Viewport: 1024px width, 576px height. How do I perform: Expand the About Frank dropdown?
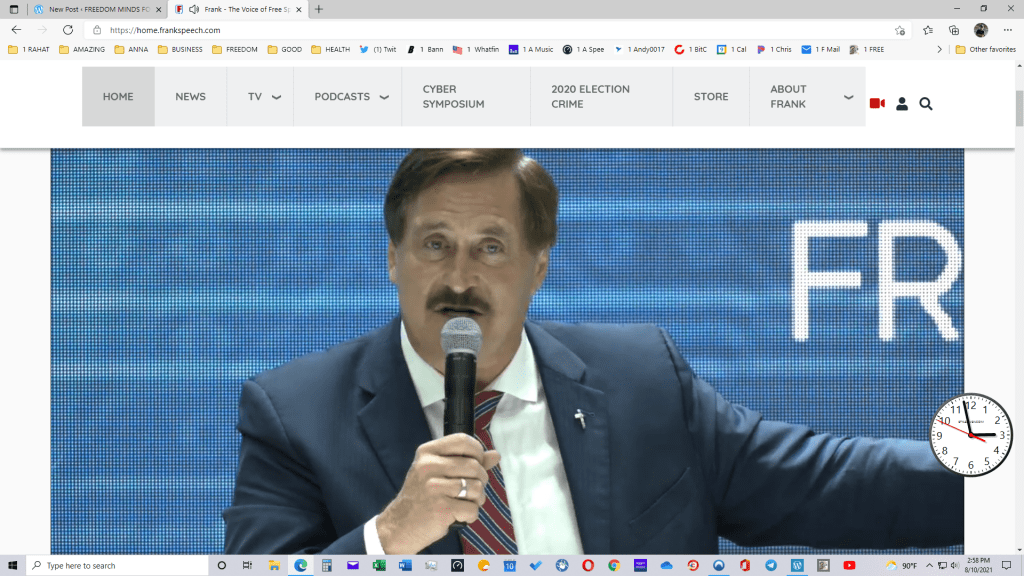coord(848,97)
